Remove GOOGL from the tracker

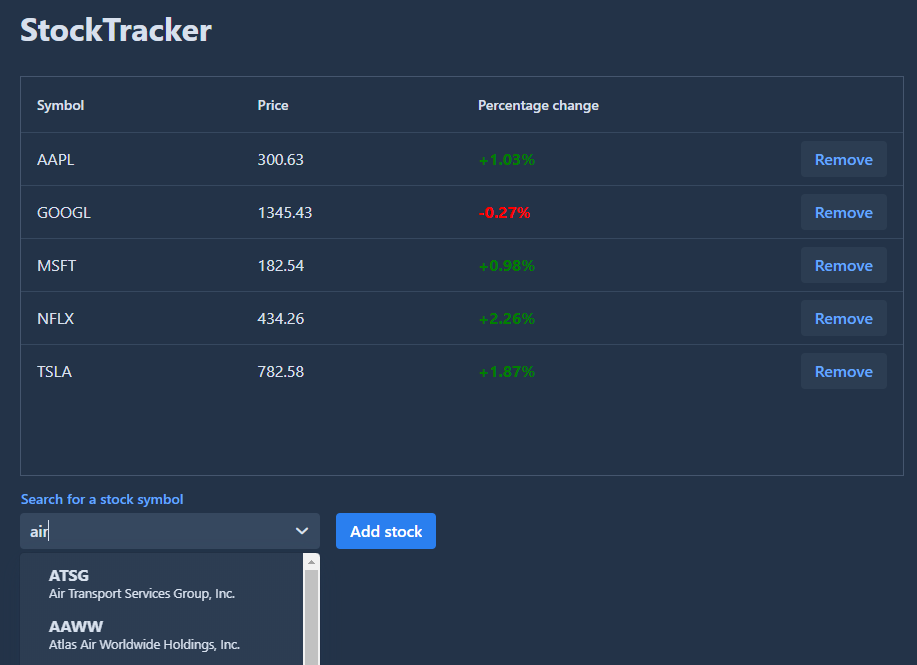[843, 212]
